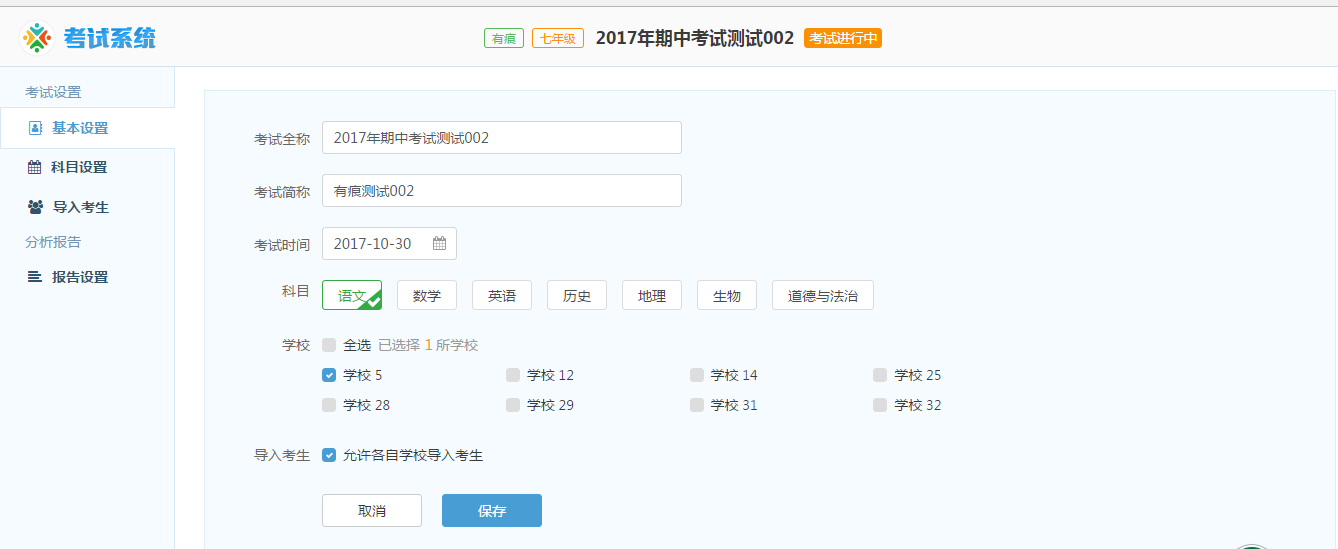Click the 考试时间 date field
1338x549 pixels.
click(389, 243)
